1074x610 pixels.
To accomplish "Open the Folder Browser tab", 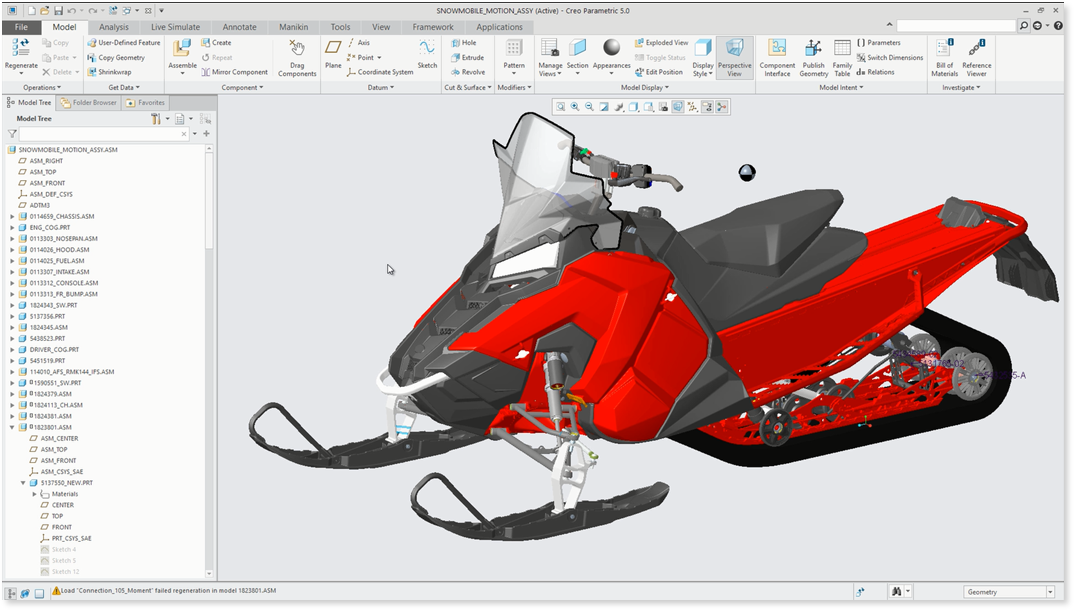I will [89, 102].
